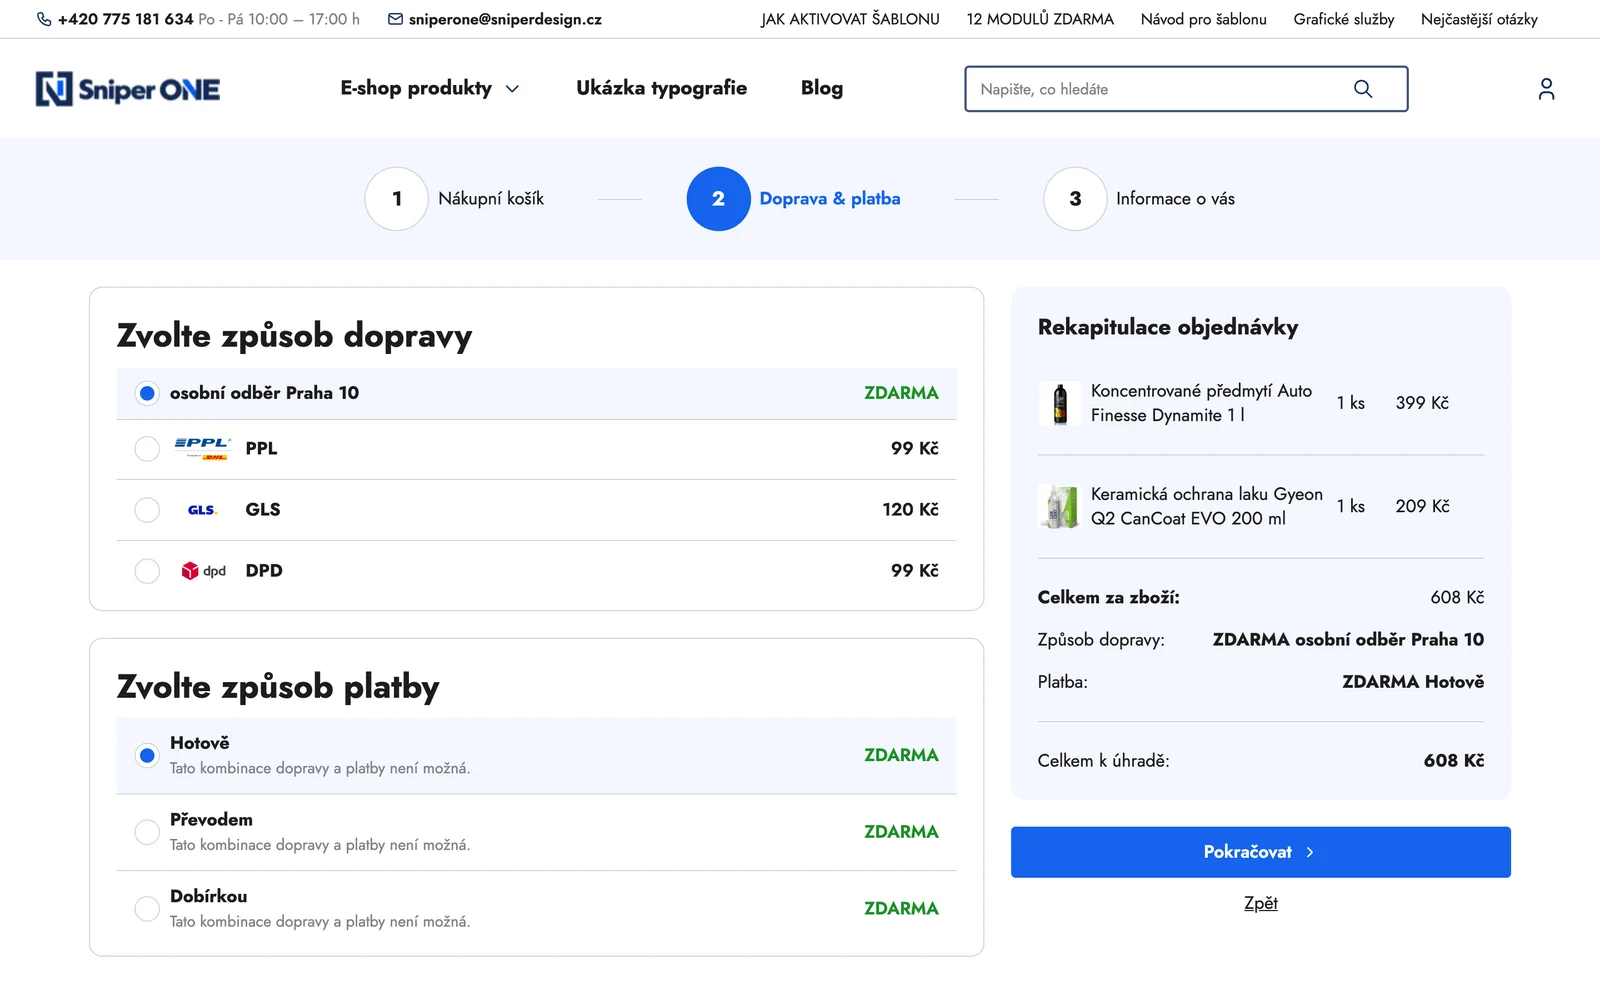Click the GLS carrier logo
This screenshot has width=1600, height=1000.
(203, 510)
